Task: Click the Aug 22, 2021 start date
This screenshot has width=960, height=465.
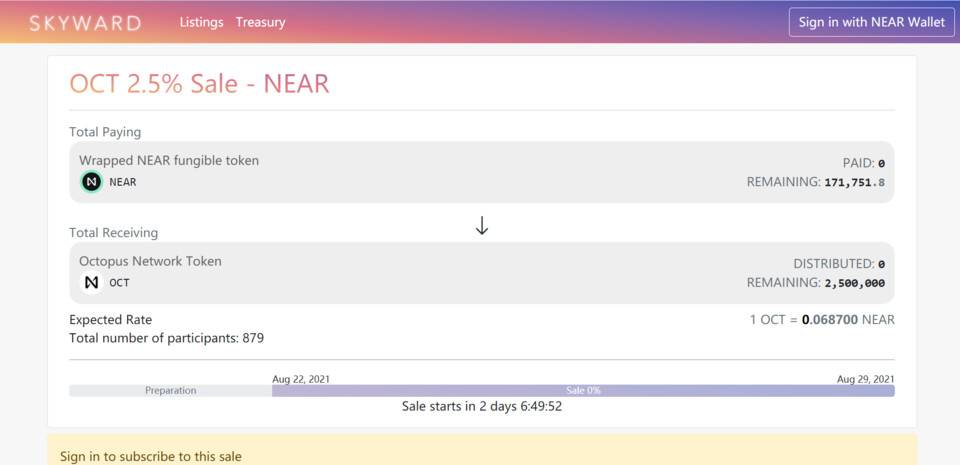Action: pos(301,379)
